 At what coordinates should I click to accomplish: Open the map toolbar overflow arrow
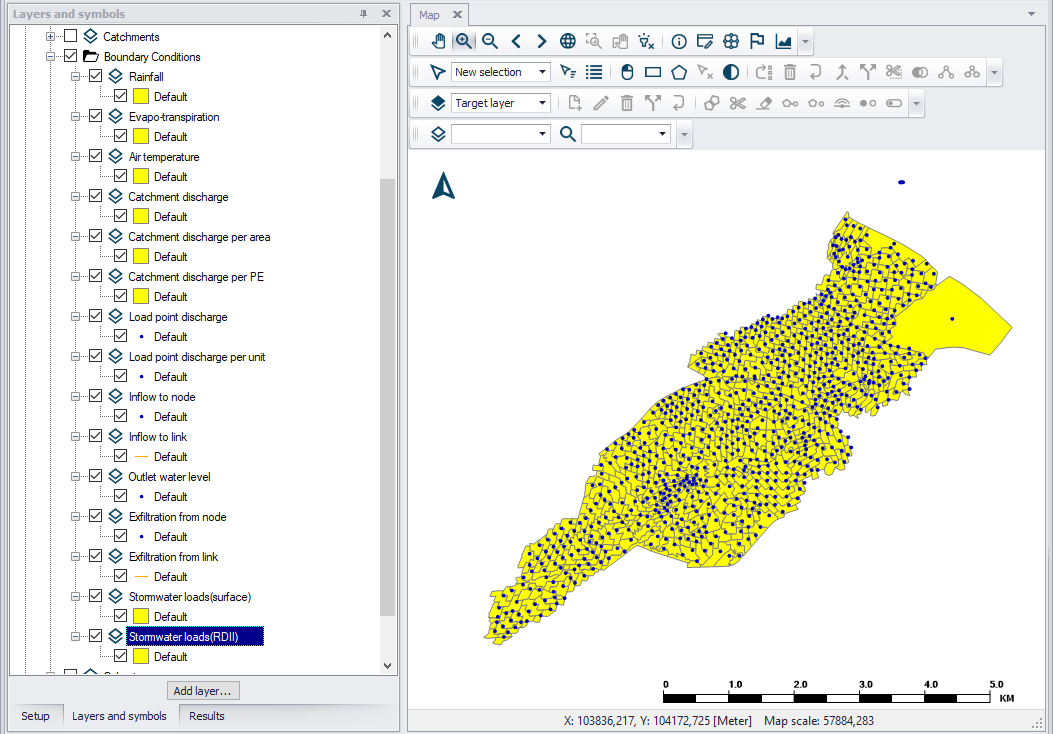tap(805, 42)
